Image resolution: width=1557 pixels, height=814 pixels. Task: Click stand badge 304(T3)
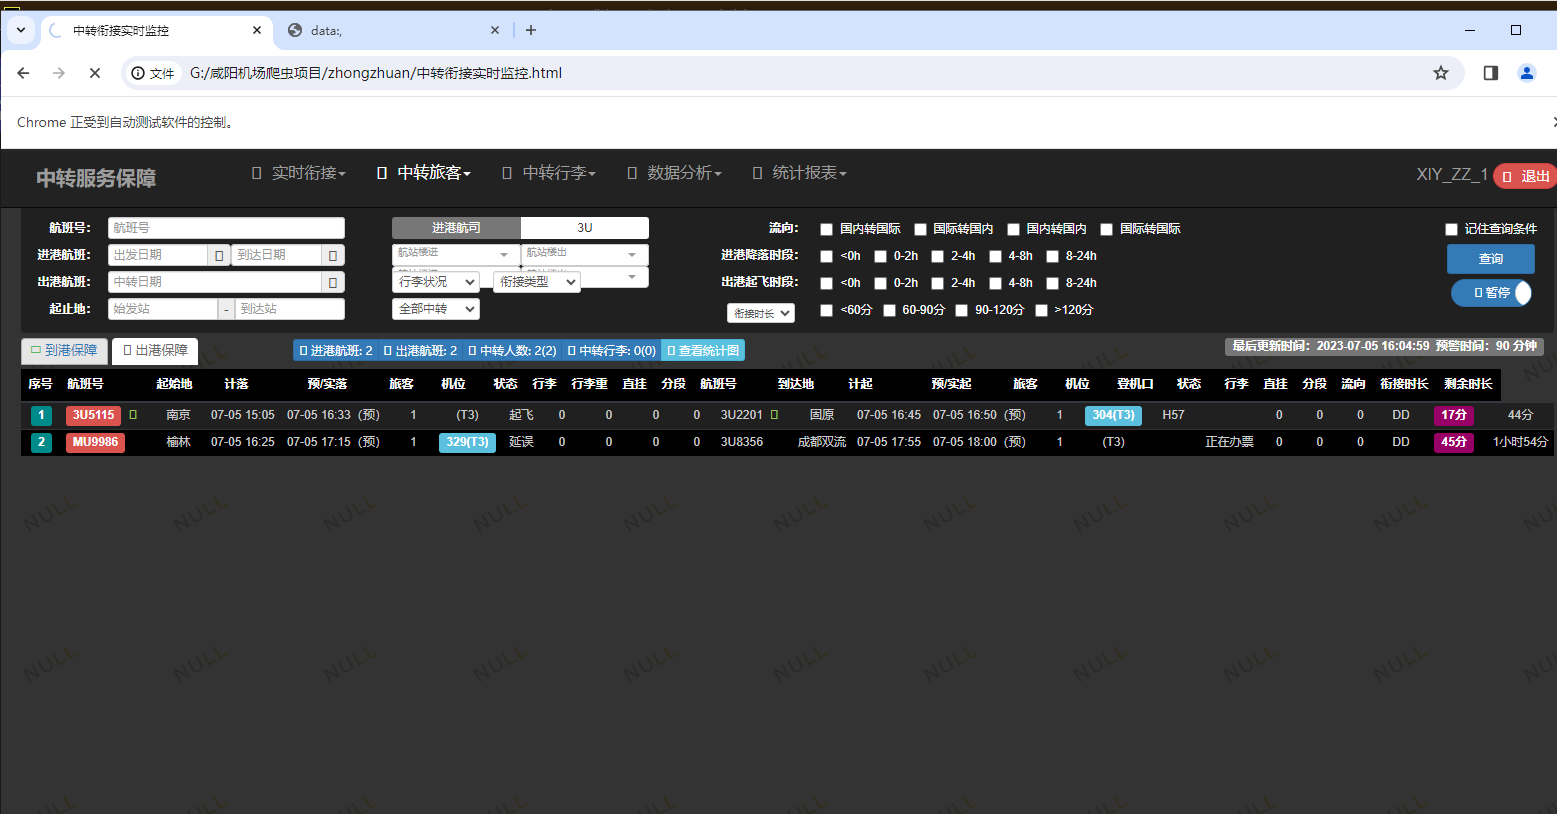1113,415
